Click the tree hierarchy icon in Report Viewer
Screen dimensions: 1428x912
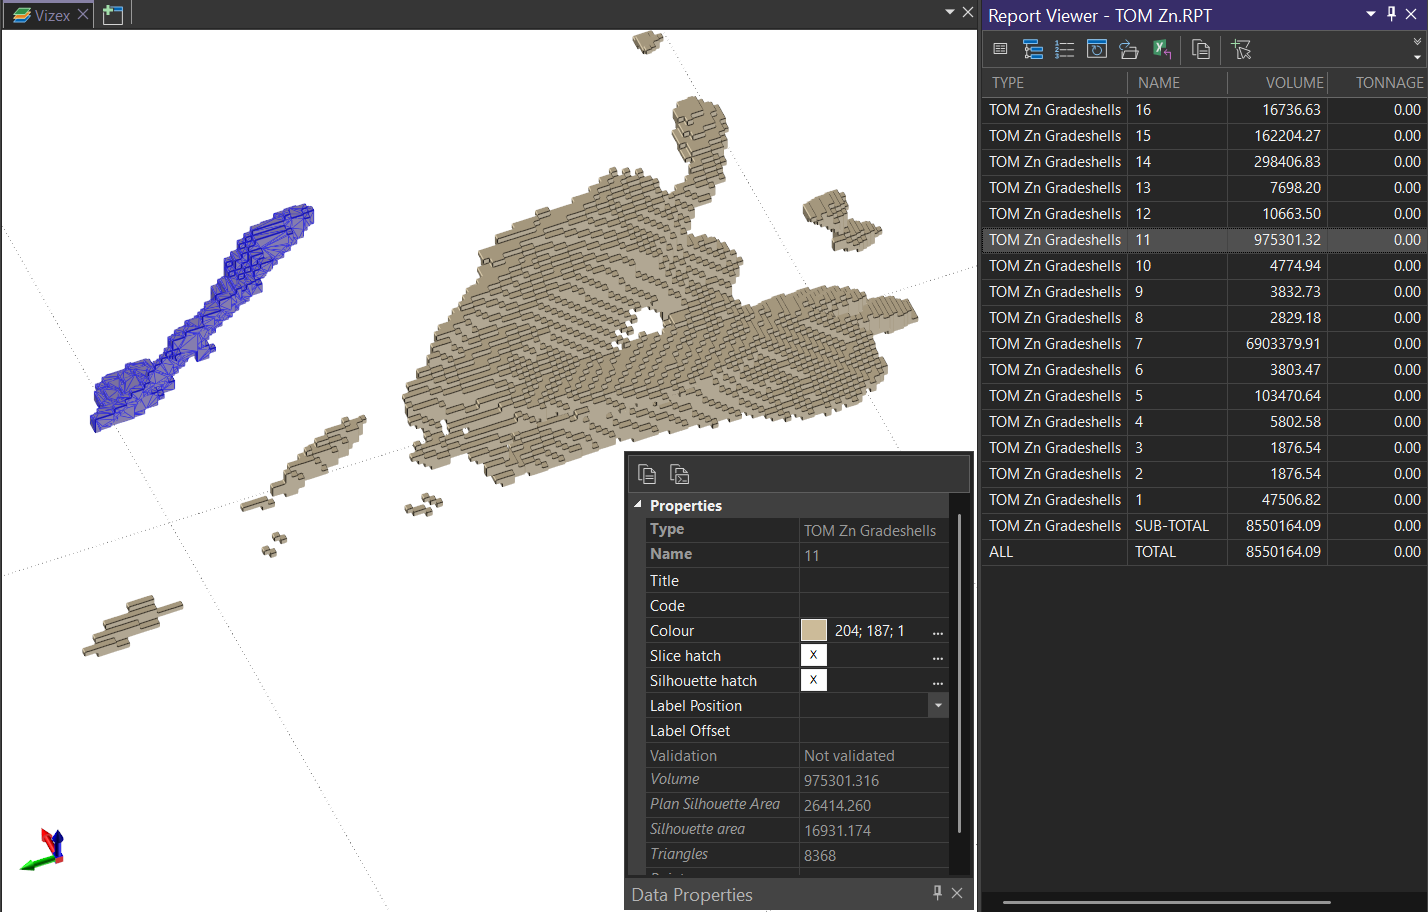(x=1033, y=49)
